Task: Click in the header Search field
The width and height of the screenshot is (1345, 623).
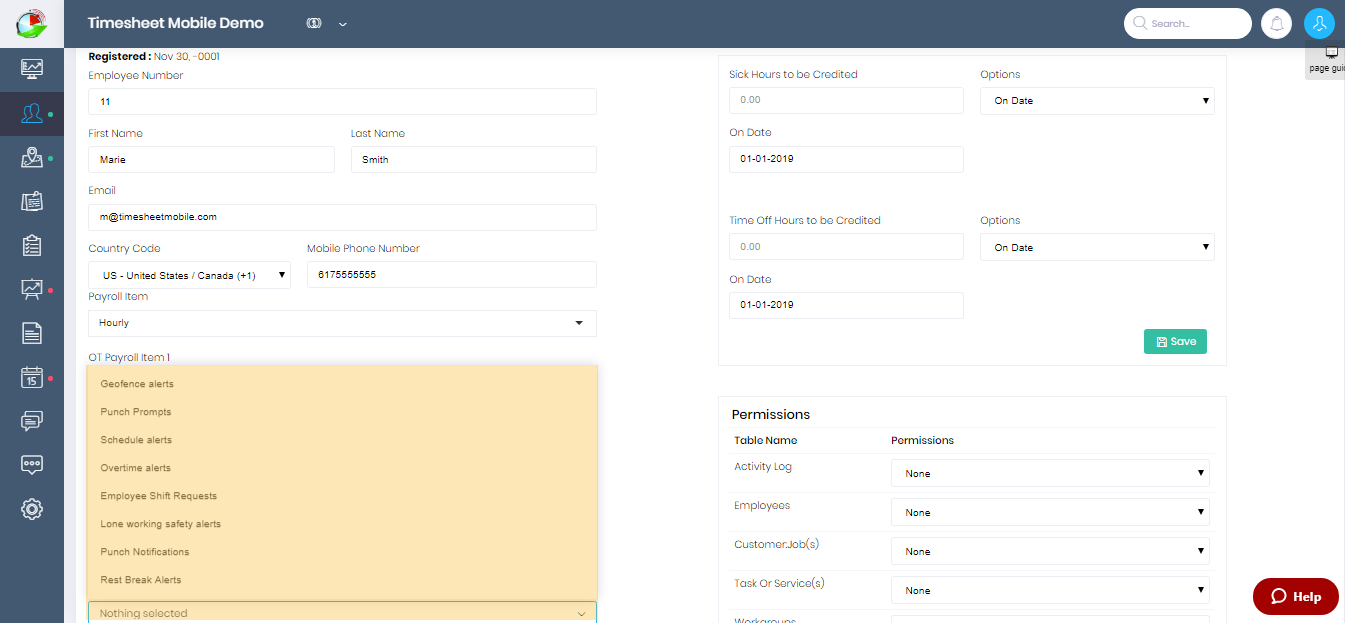Action: [1187, 23]
